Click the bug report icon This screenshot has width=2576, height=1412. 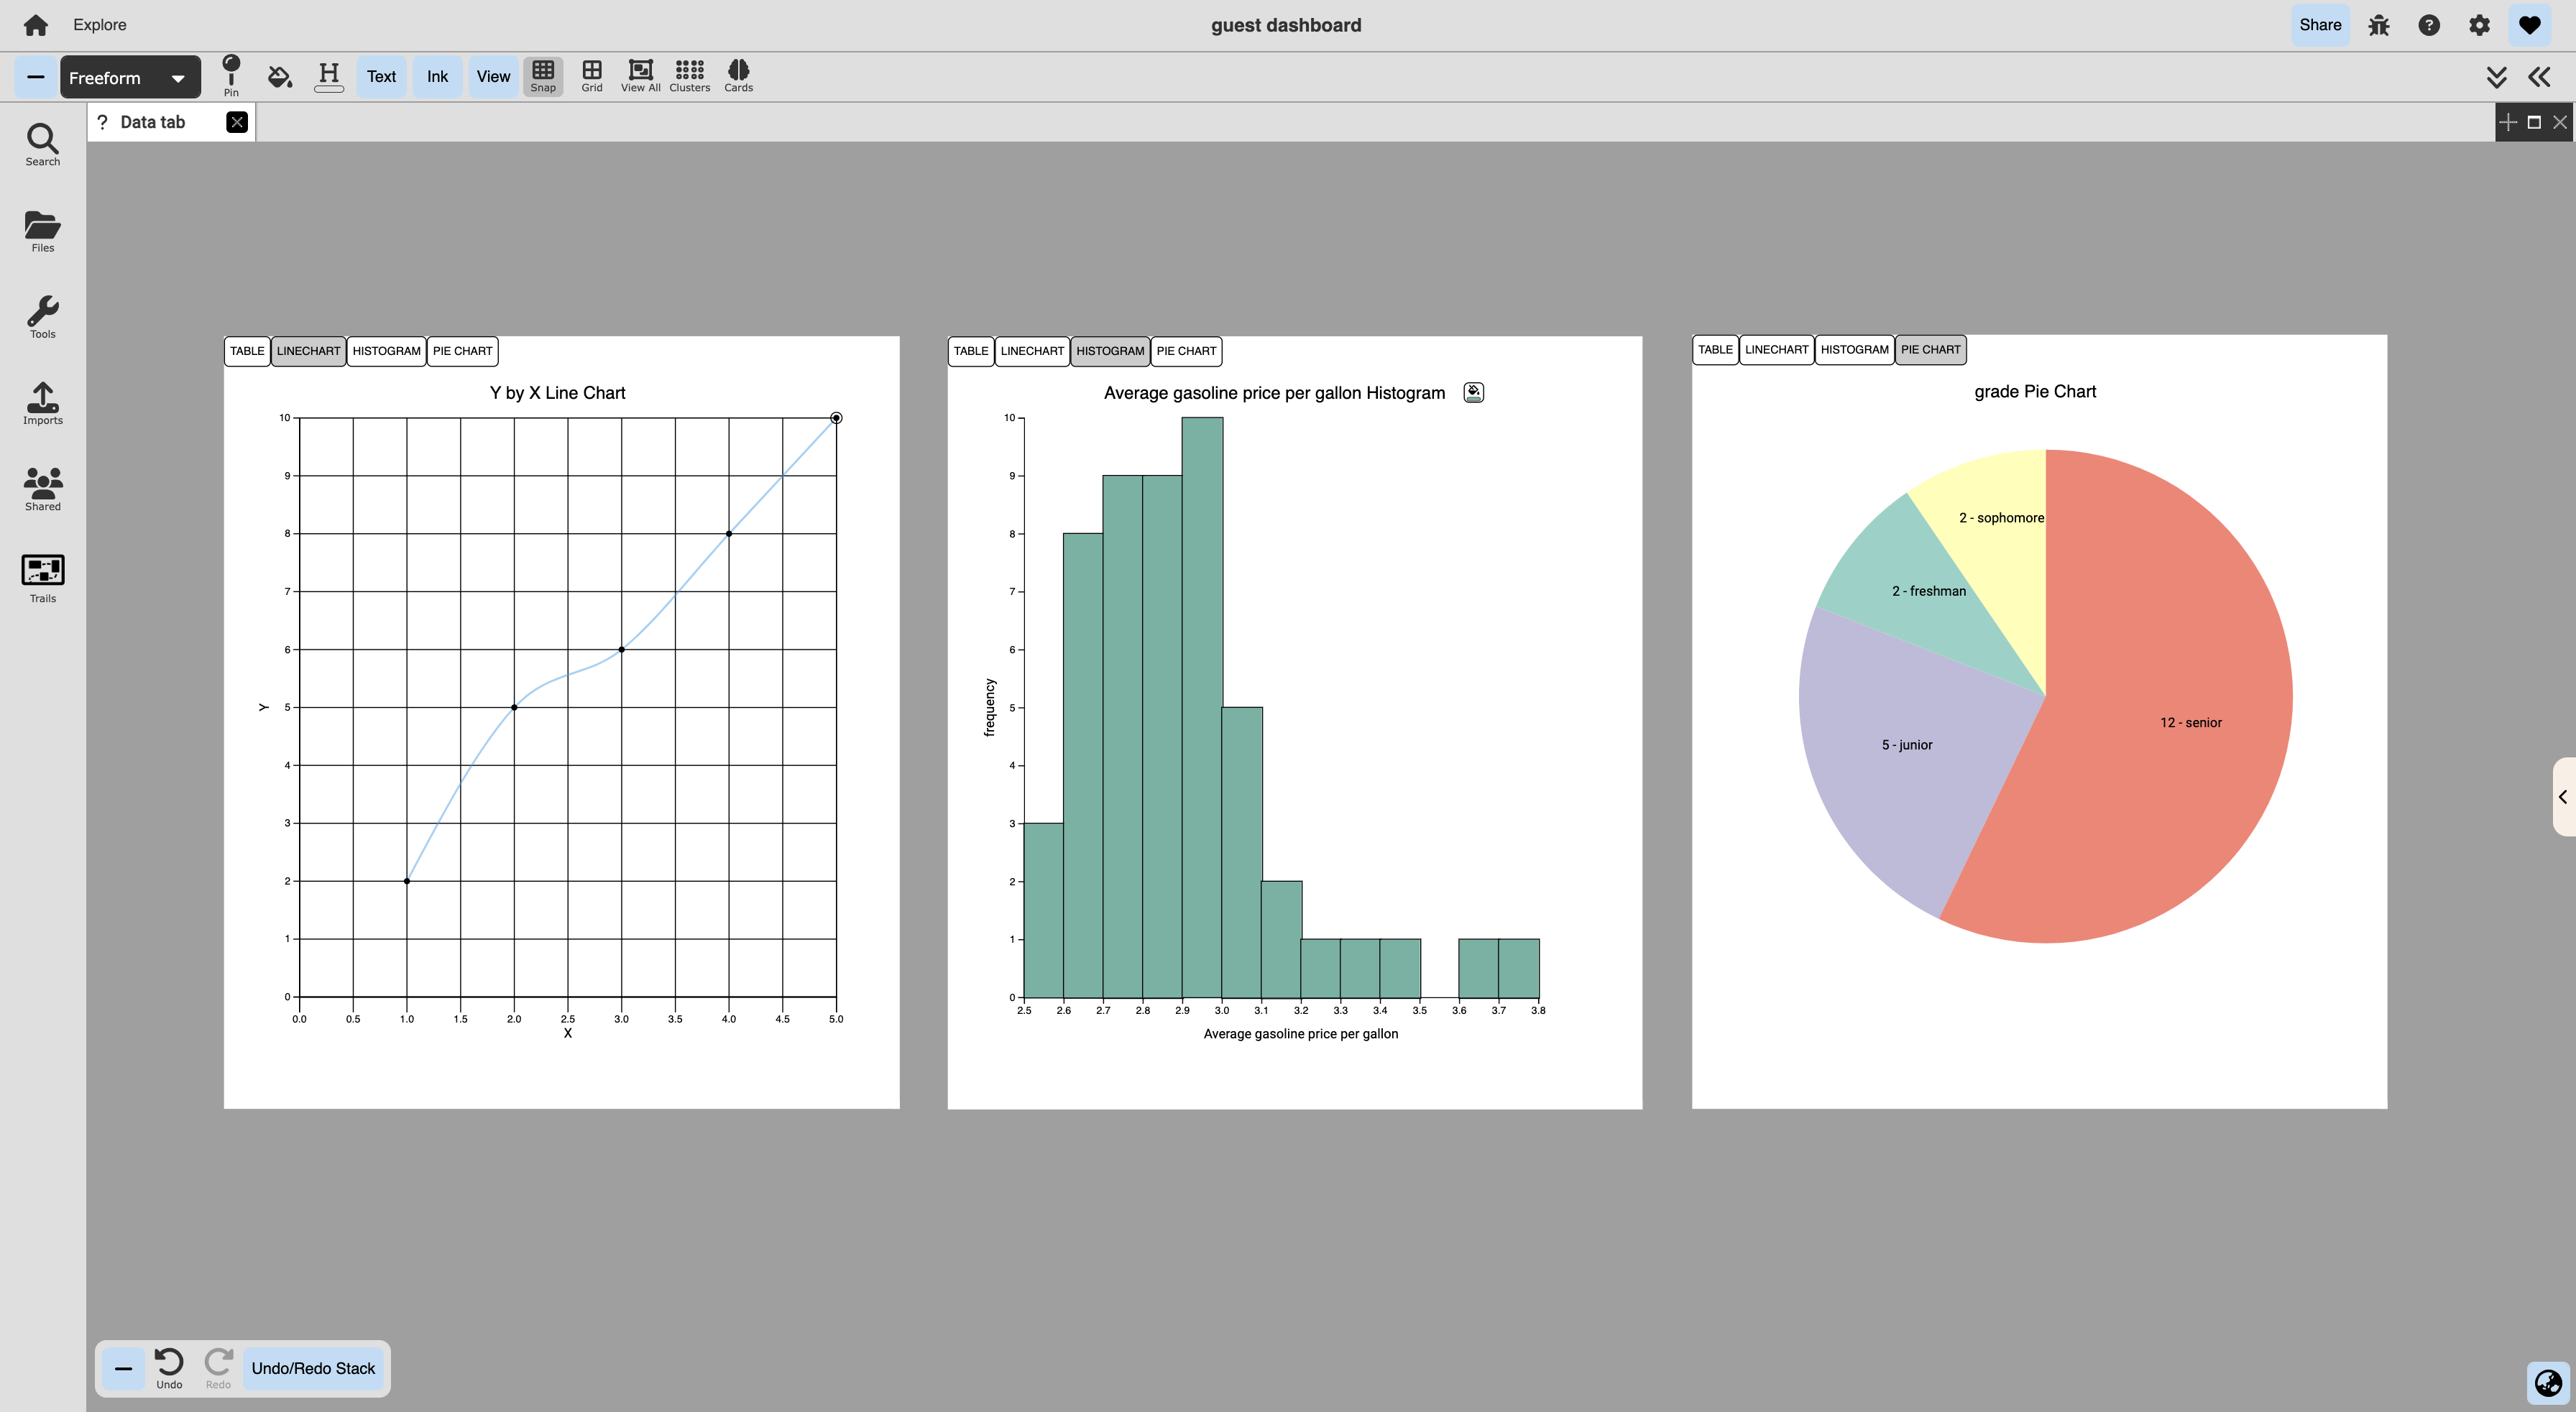coord(2379,25)
